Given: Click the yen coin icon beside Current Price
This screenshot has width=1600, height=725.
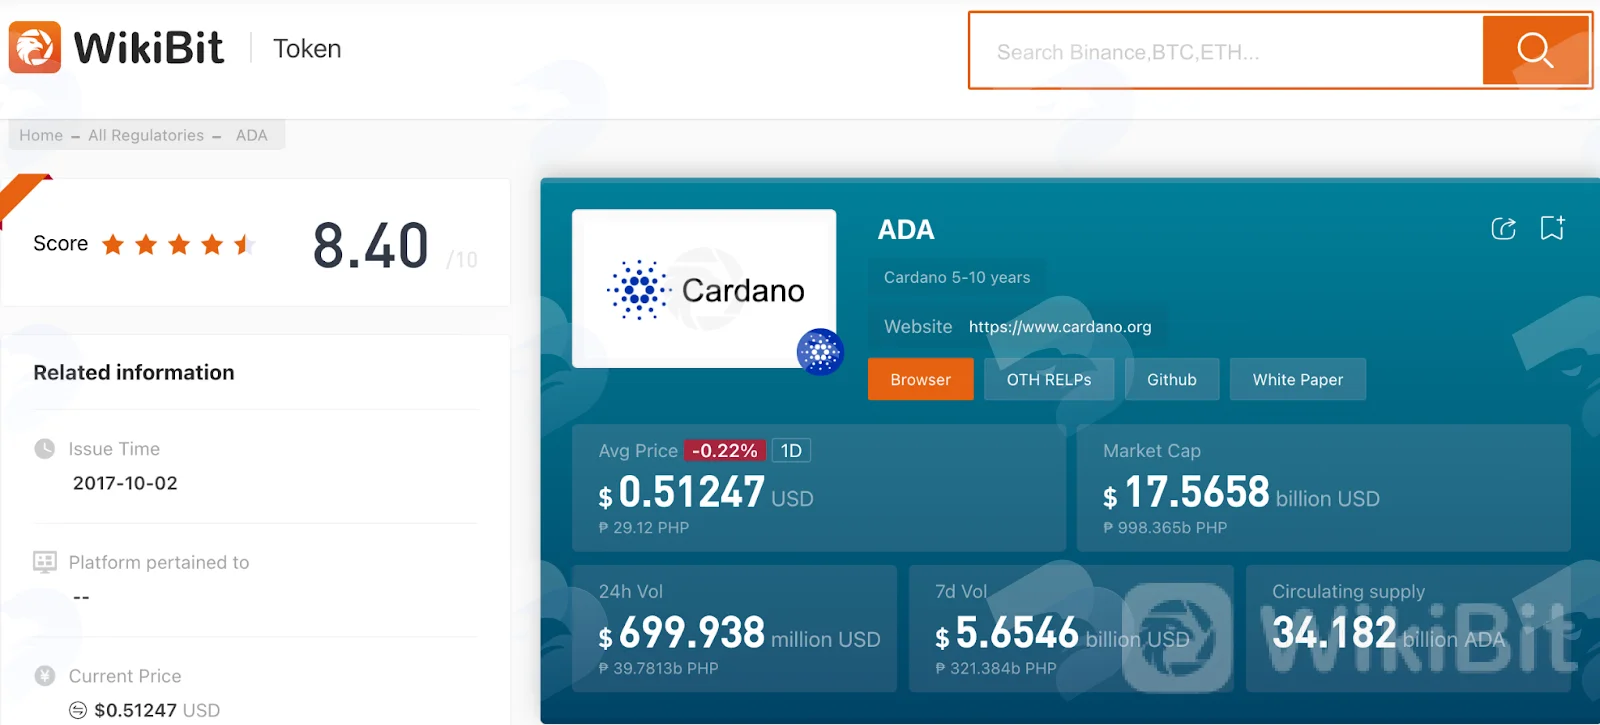Looking at the screenshot, I should (x=45, y=676).
